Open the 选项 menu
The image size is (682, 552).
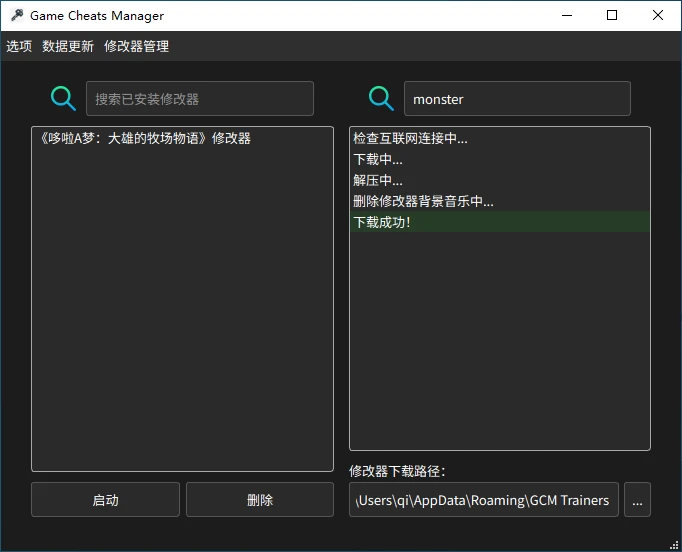coord(19,46)
